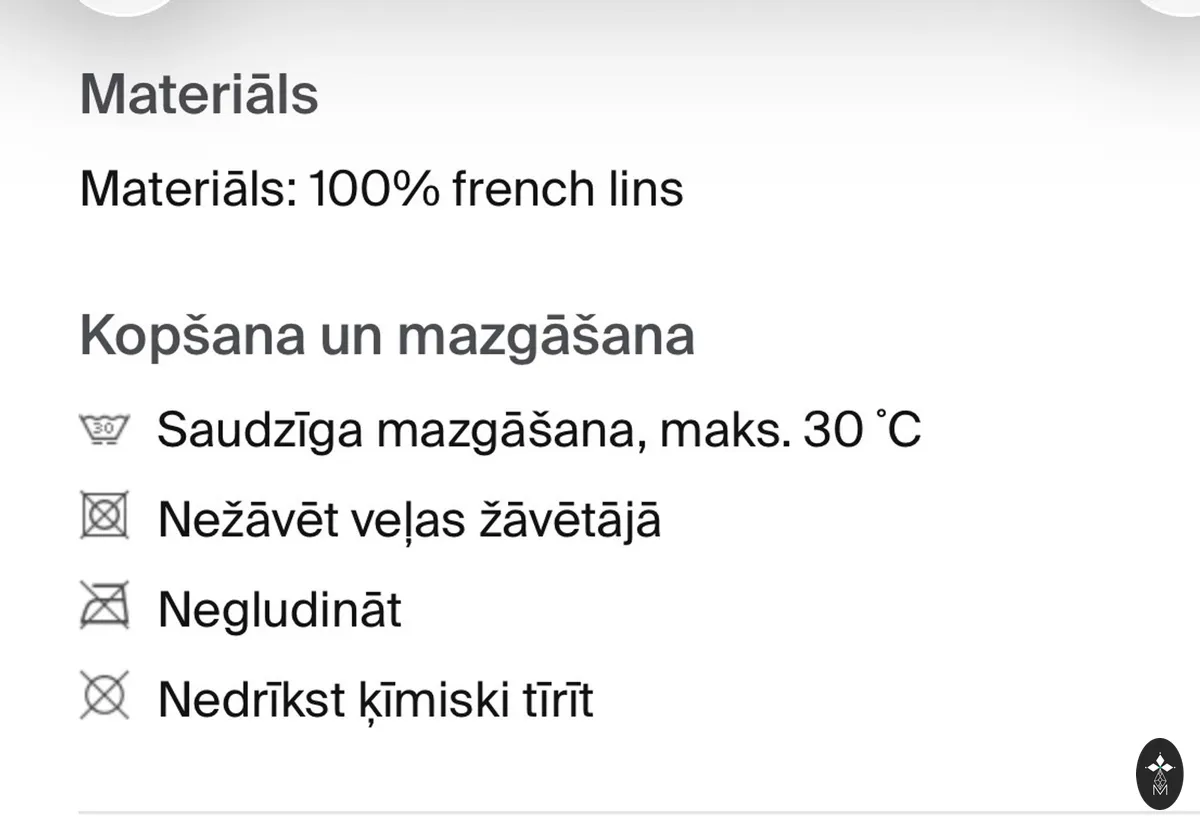Click the 100% value in material line
Screen dimensions: 1200x826
click(x=374, y=188)
